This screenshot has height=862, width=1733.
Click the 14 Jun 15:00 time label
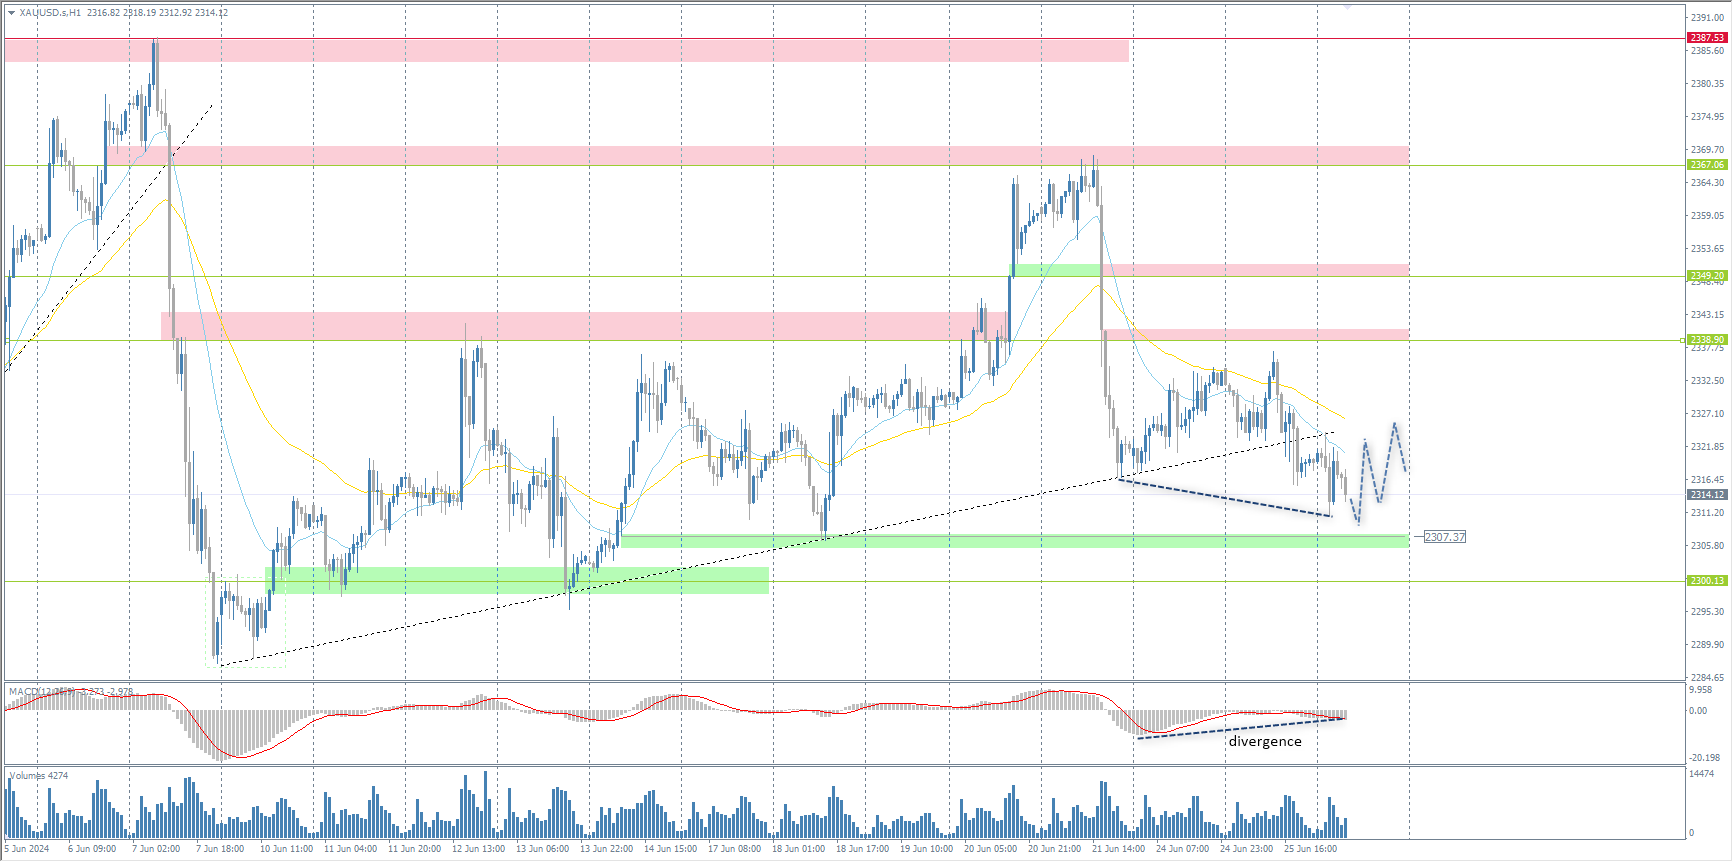tap(670, 849)
